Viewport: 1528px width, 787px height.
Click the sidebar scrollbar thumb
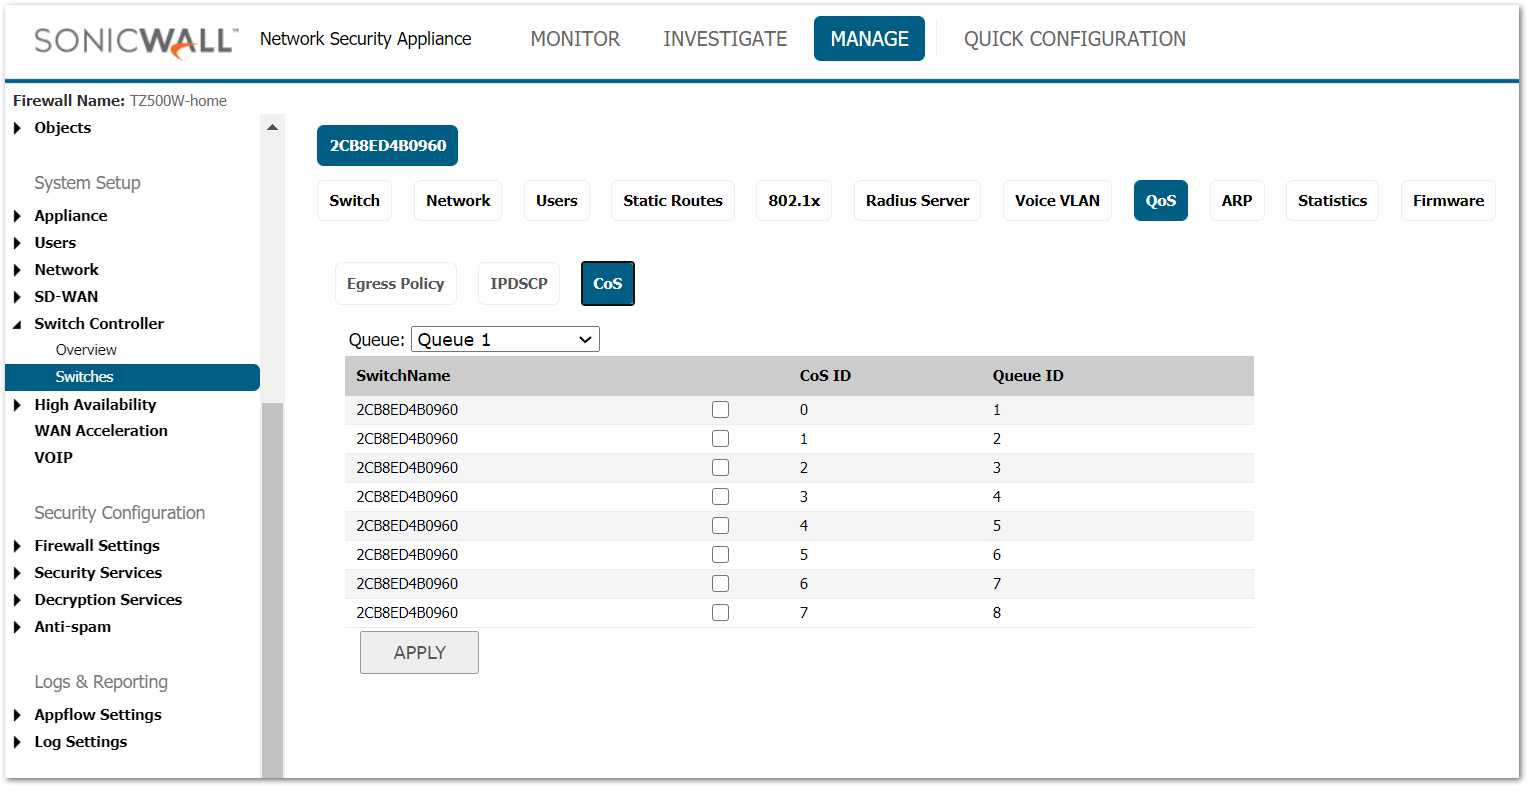pyautogui.click(x=272, y=590)
